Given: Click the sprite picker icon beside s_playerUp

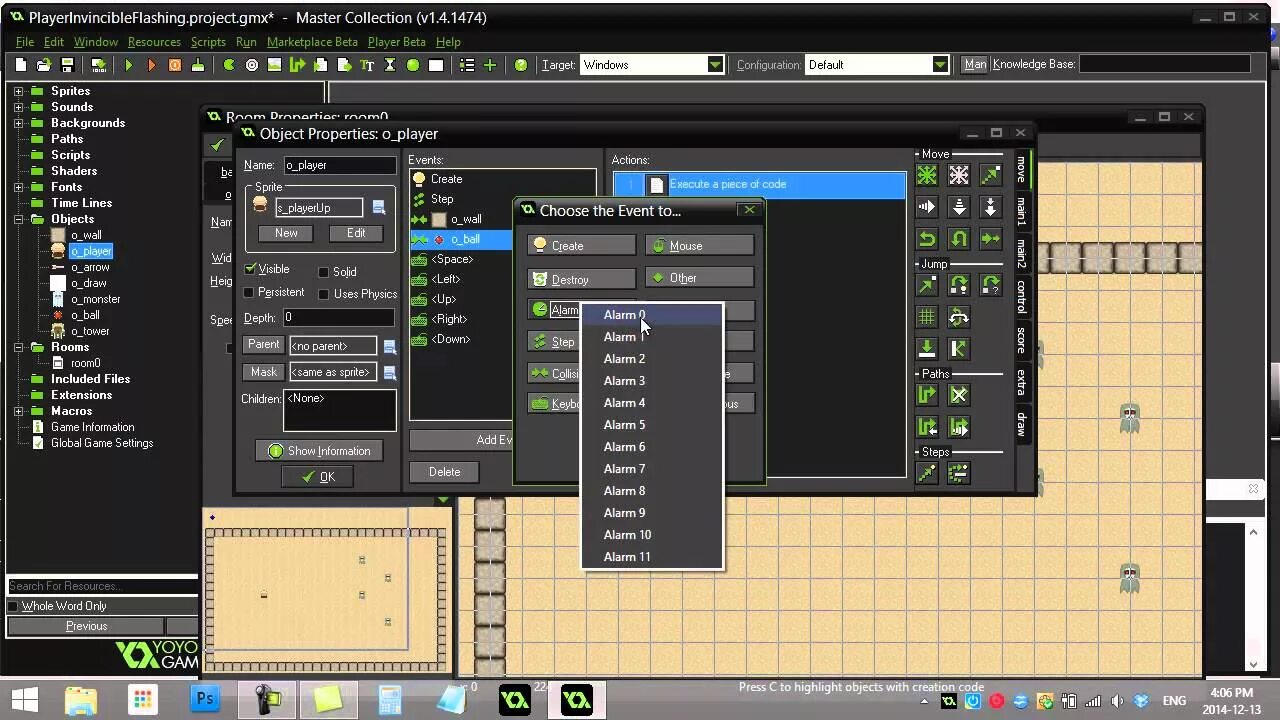Looking at the screenshot, I should pyautogui.click(x=379, y=208).
